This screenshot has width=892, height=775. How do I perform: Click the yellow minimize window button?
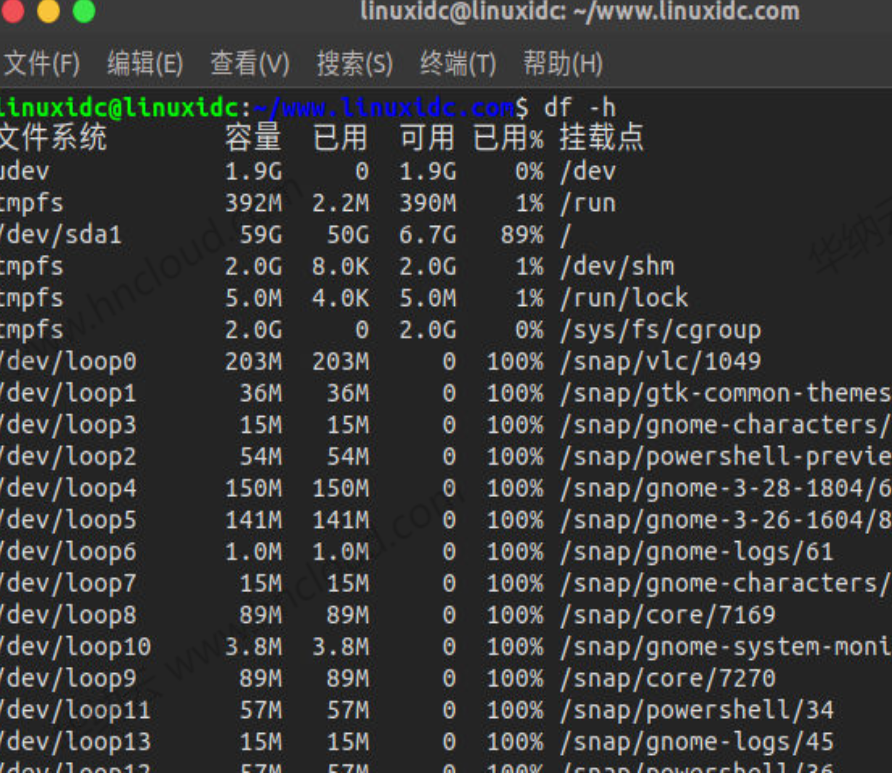tap(46, 14)
